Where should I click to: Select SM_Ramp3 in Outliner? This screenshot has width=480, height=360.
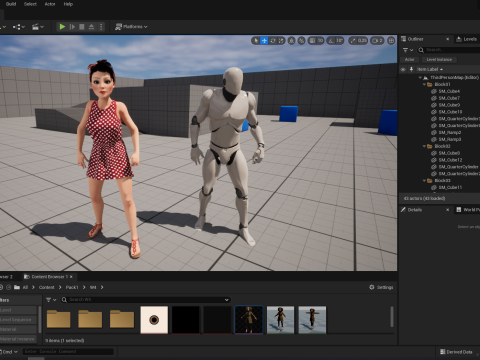(x=449, y=139)
